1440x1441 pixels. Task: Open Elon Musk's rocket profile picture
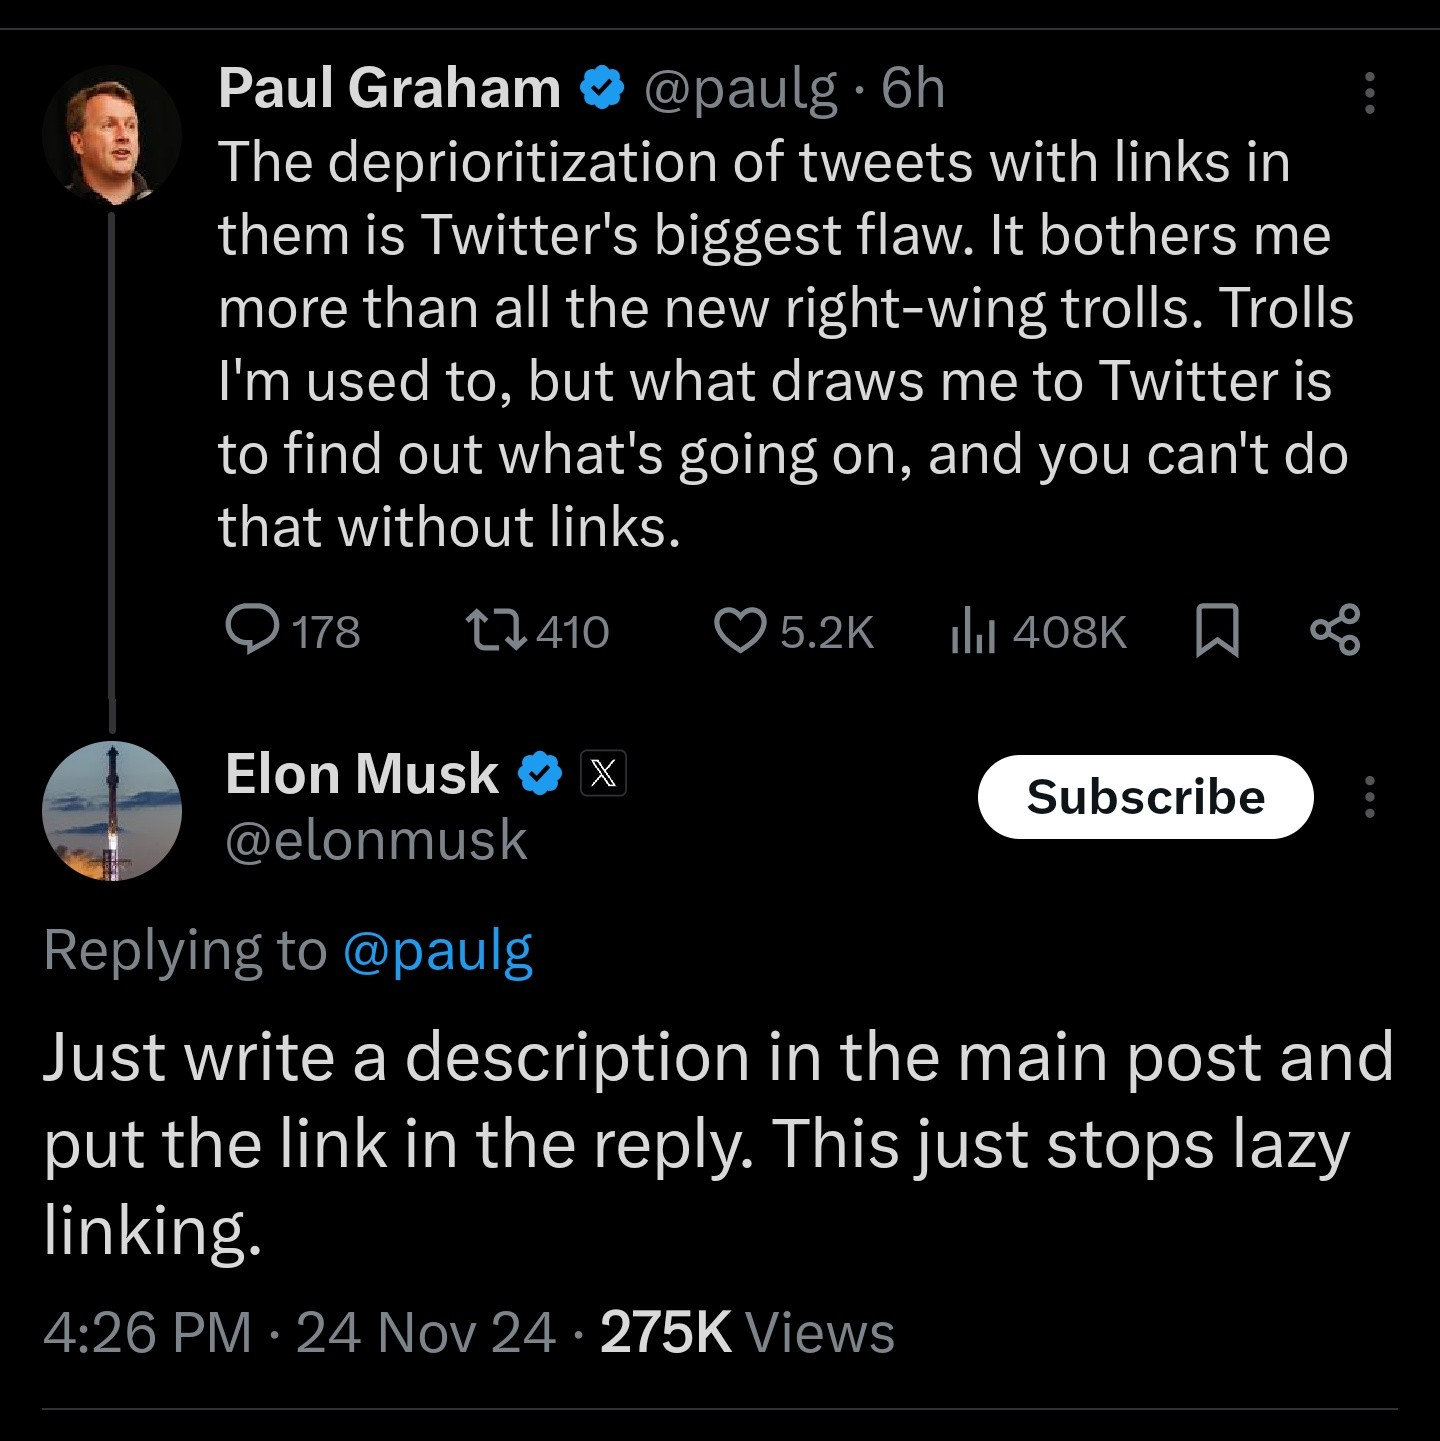112,811
